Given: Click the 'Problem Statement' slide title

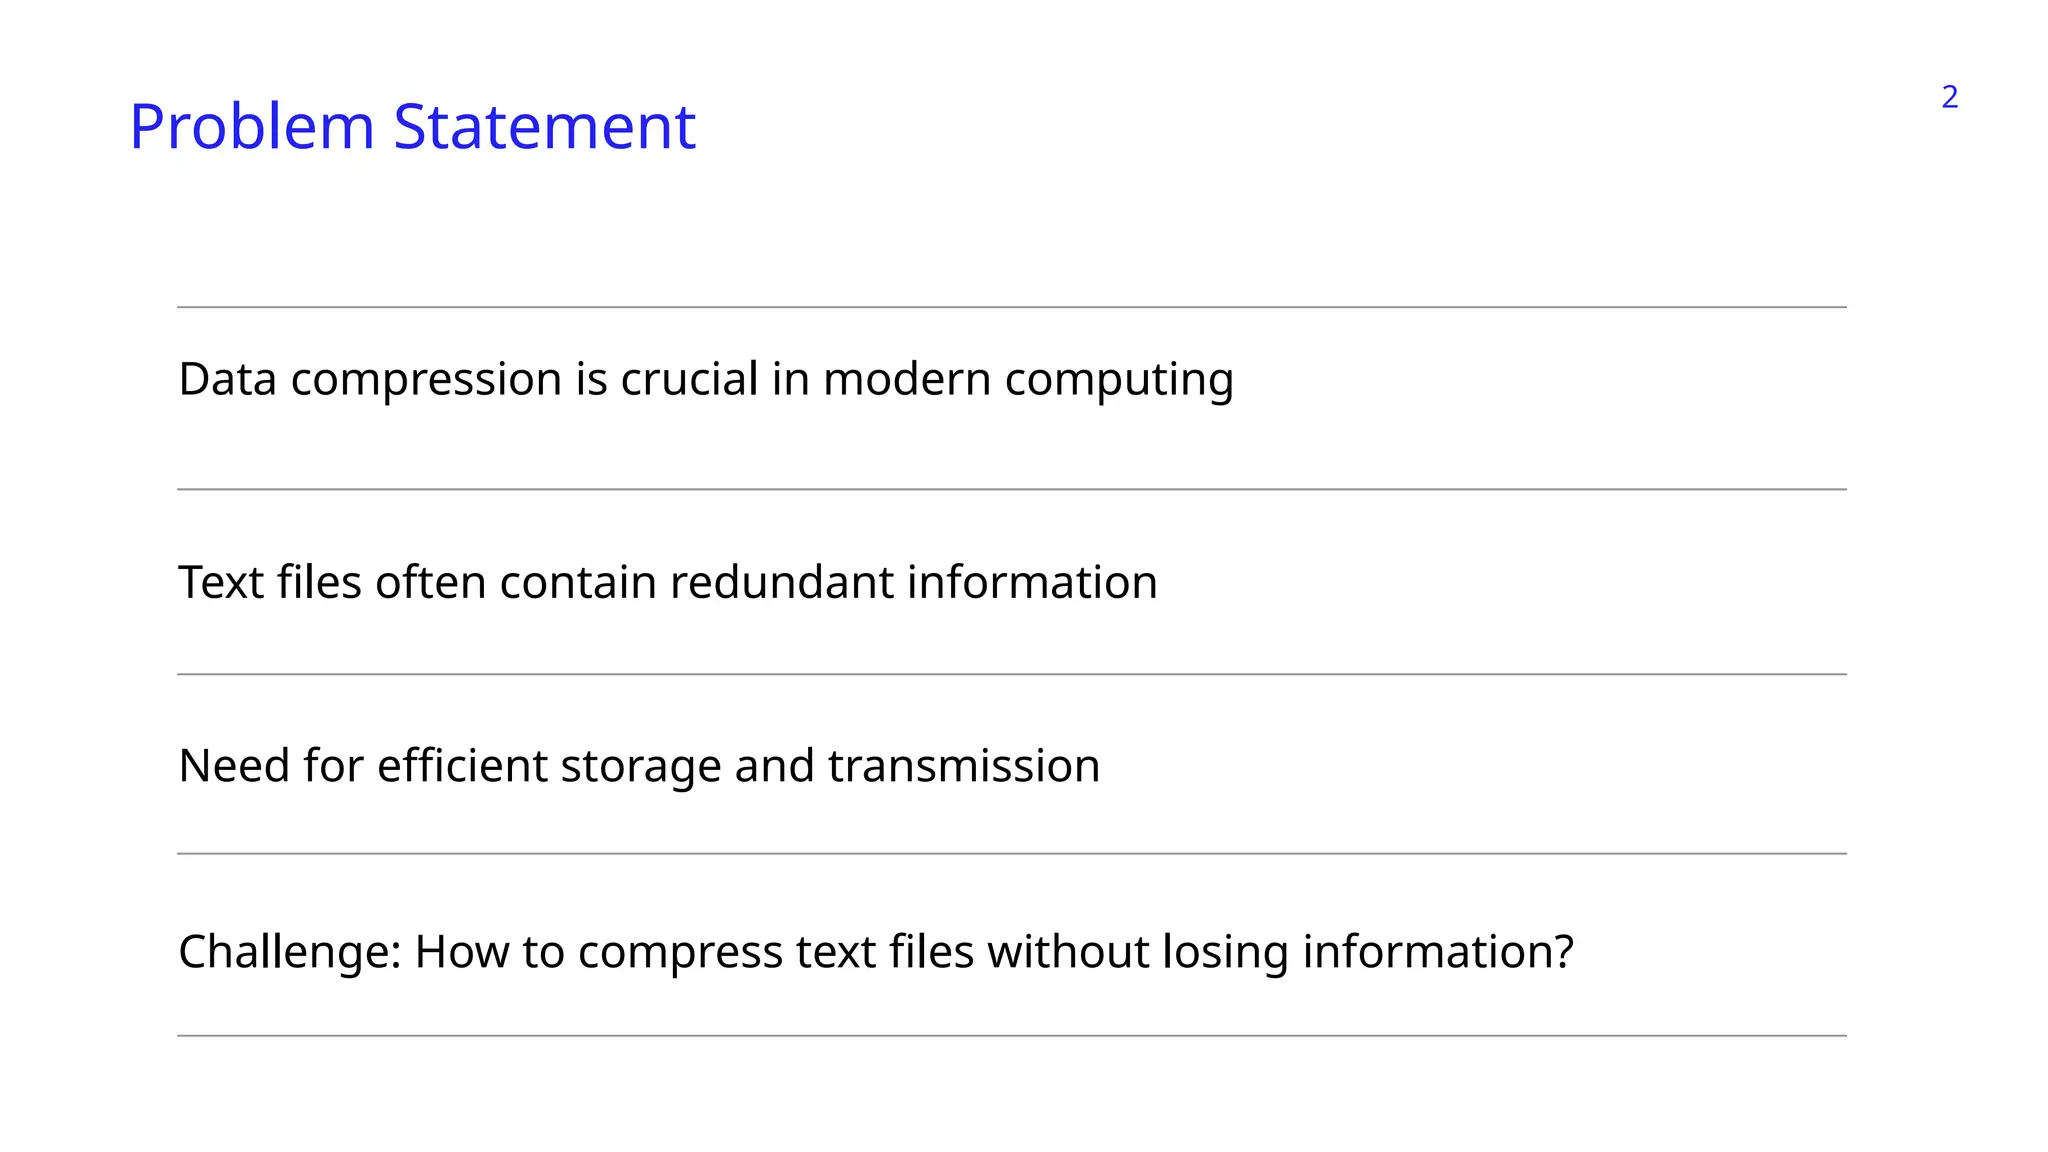Looking at the screenshot, I should click(x=412, y=127).
